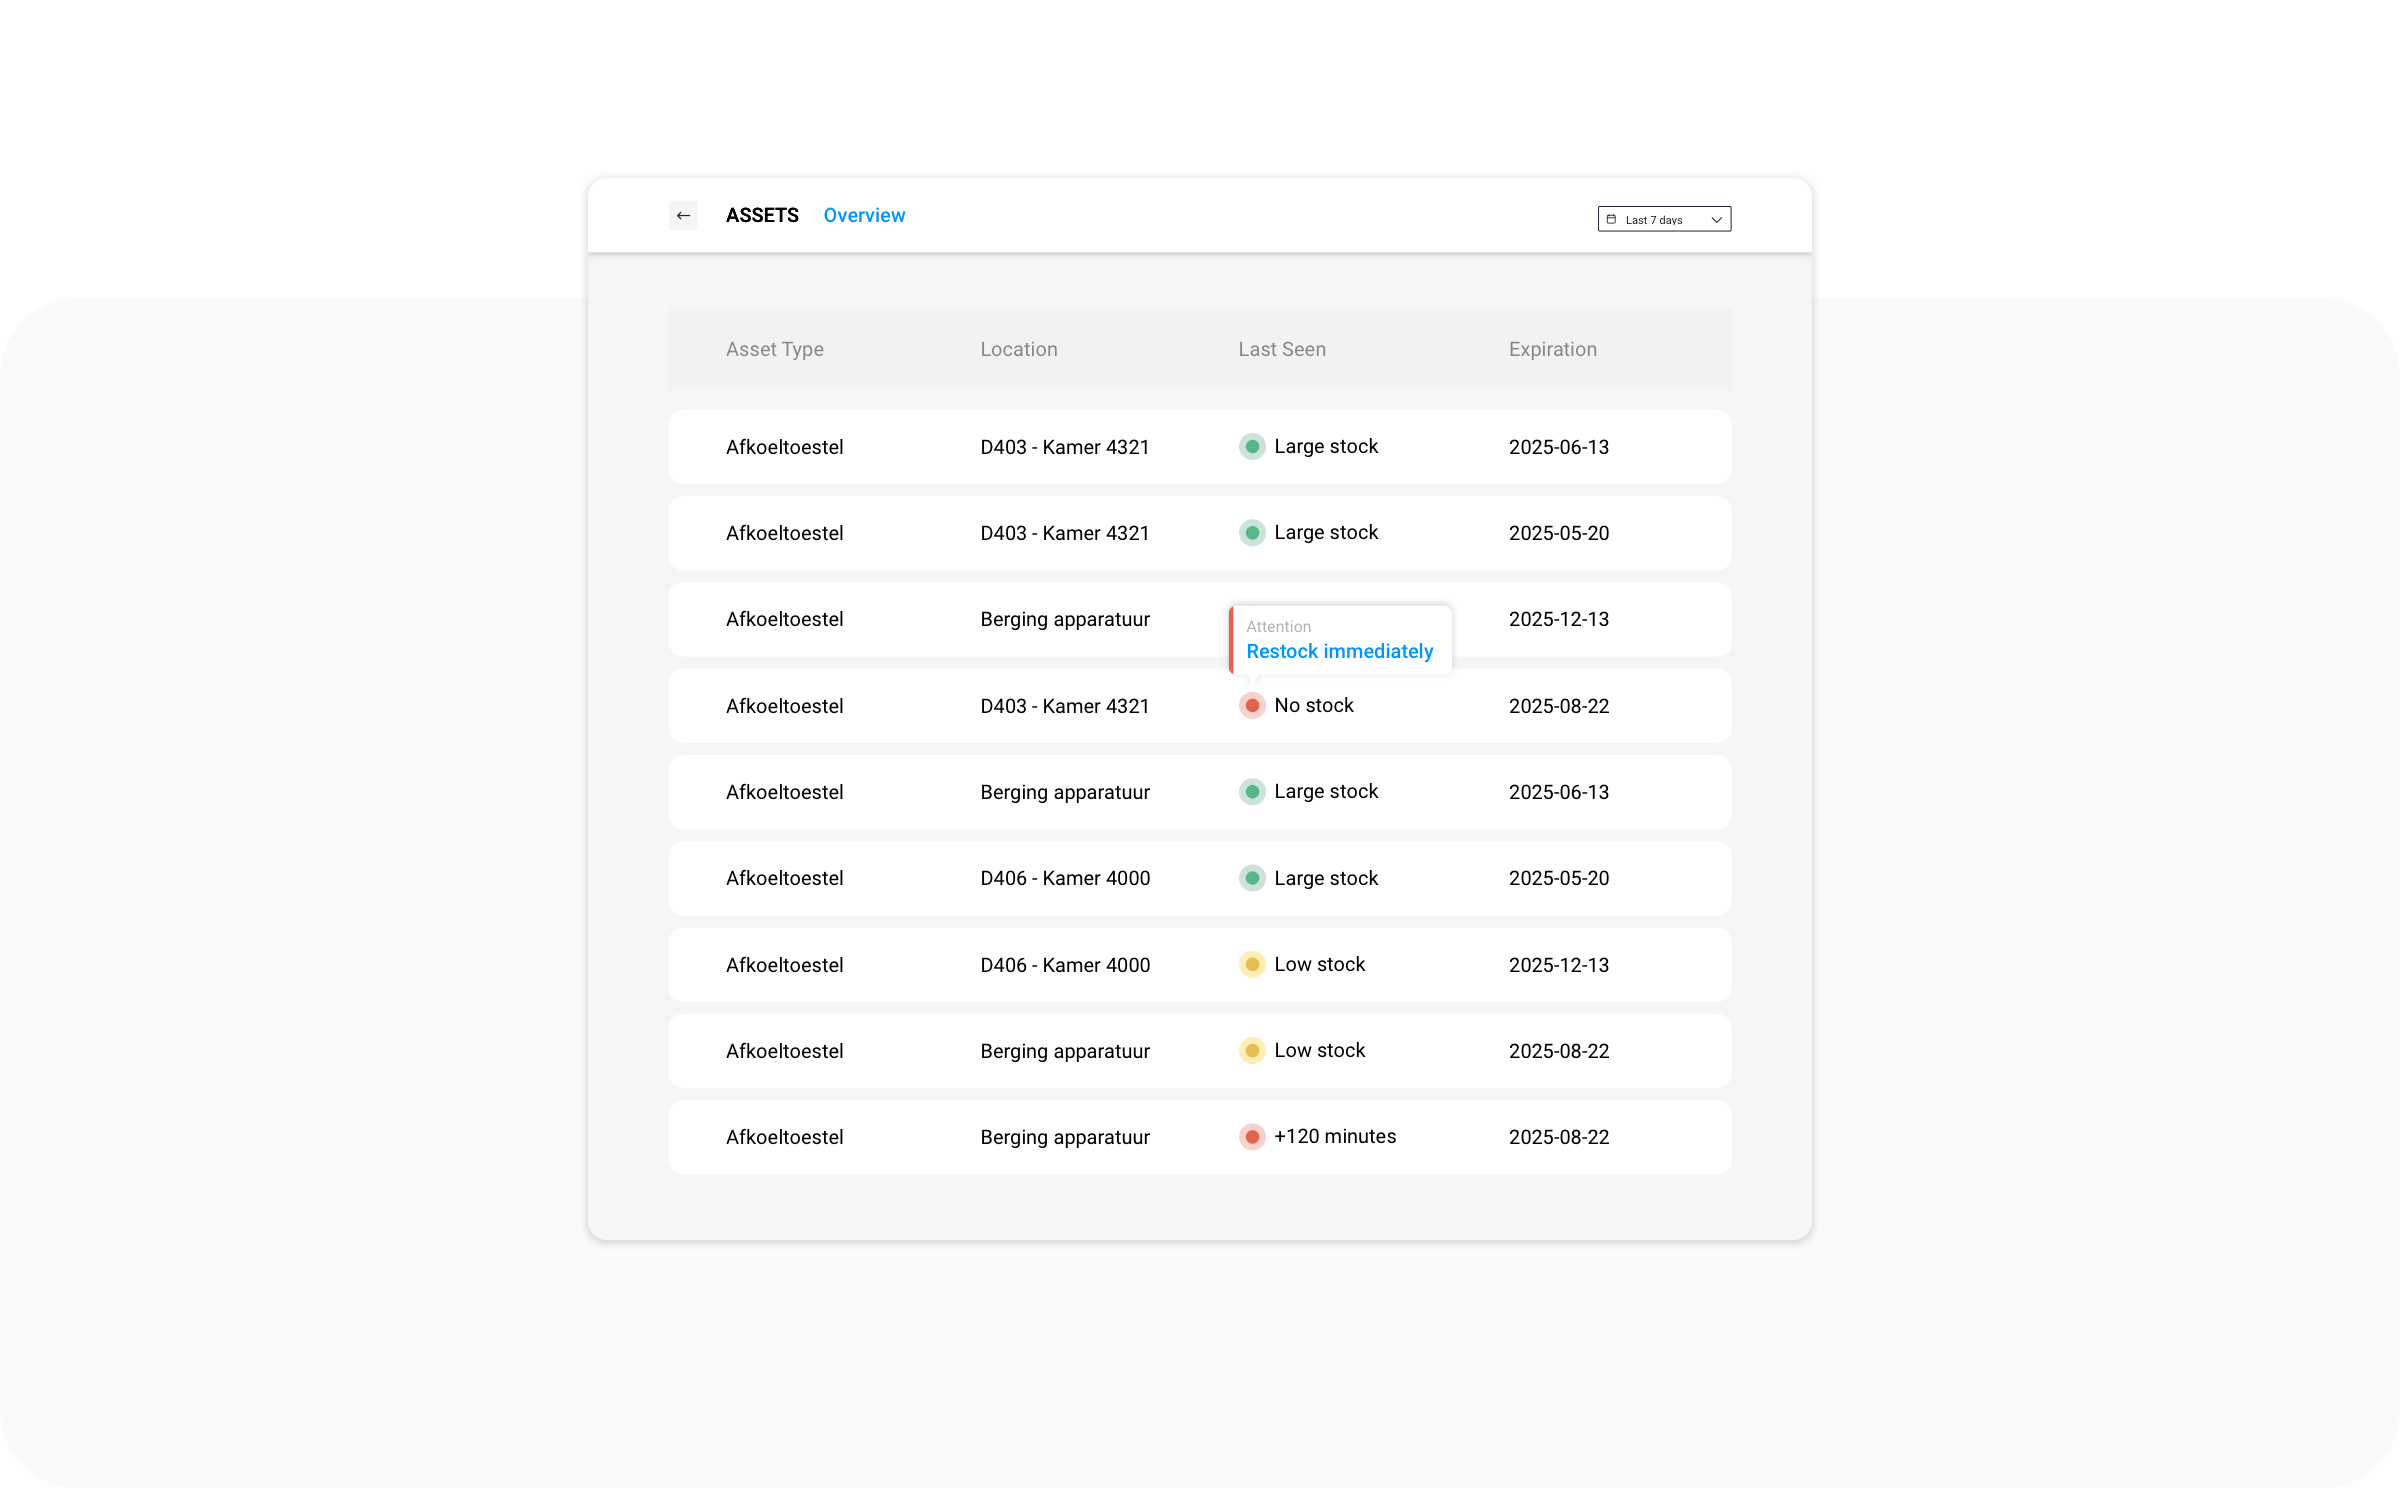Click the chevron arrow in date filter
The height and width of the screenshot is (1488, 2400).
[1716, 220]
